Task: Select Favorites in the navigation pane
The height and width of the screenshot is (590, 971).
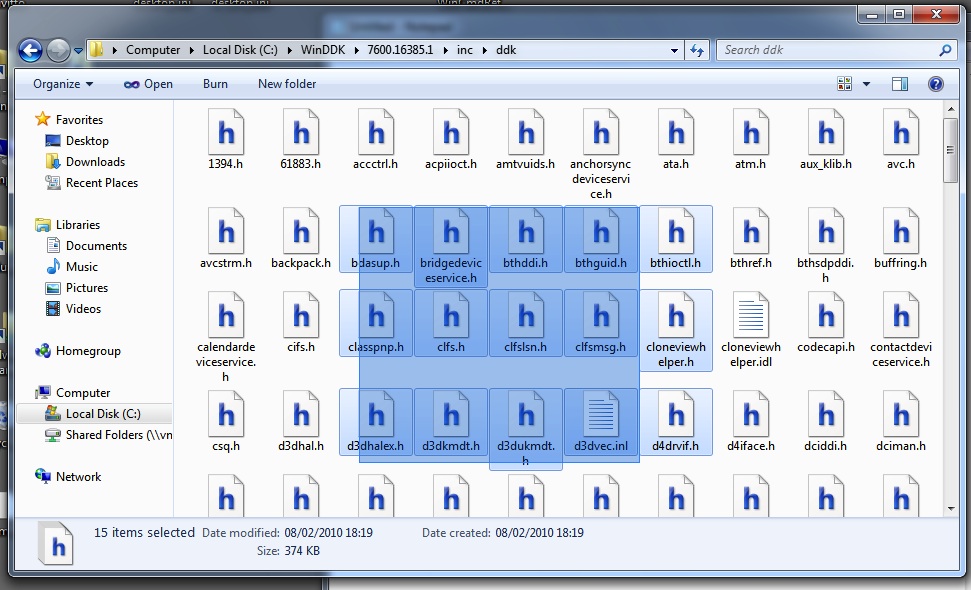Action: (79, 119)
